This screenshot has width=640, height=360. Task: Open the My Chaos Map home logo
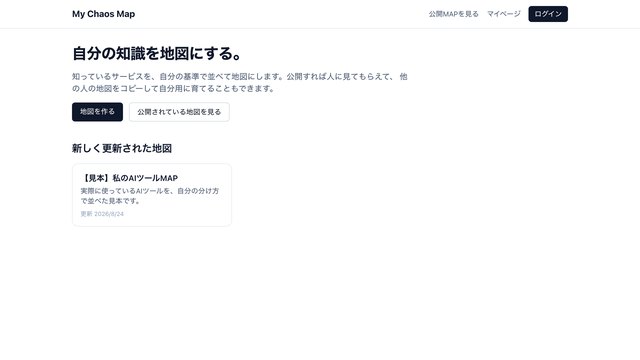103,14
